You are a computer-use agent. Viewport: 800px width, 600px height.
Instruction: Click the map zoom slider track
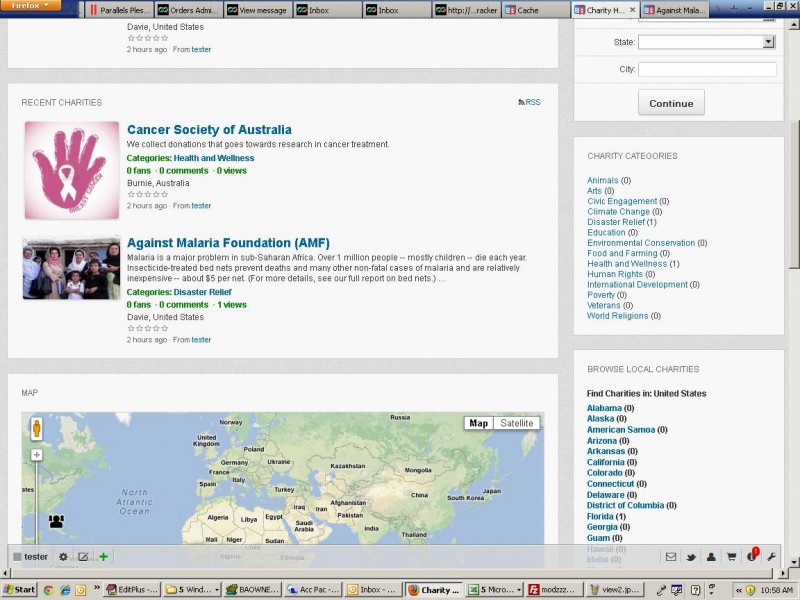(x=36, y=503)
